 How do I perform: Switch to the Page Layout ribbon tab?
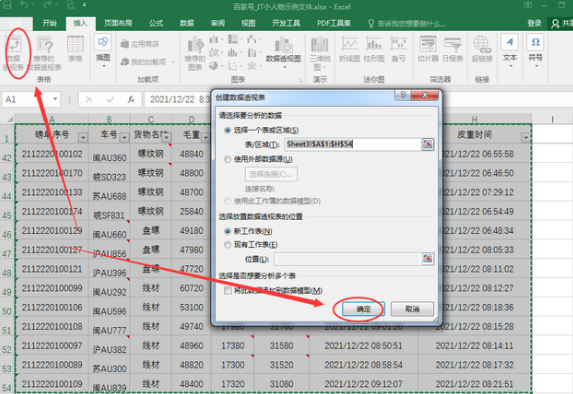[x=118, y=23]
